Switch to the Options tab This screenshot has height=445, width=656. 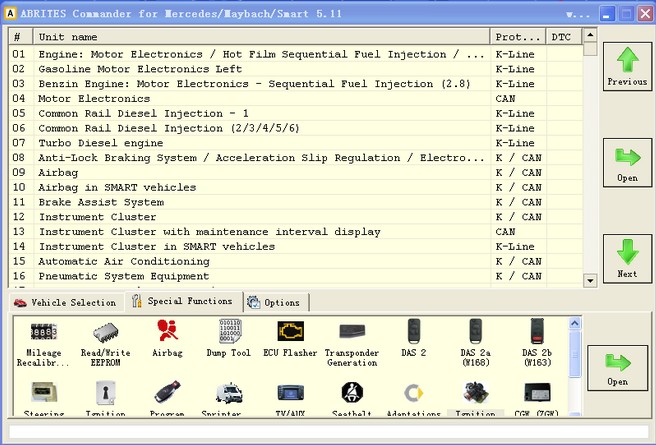276,302
